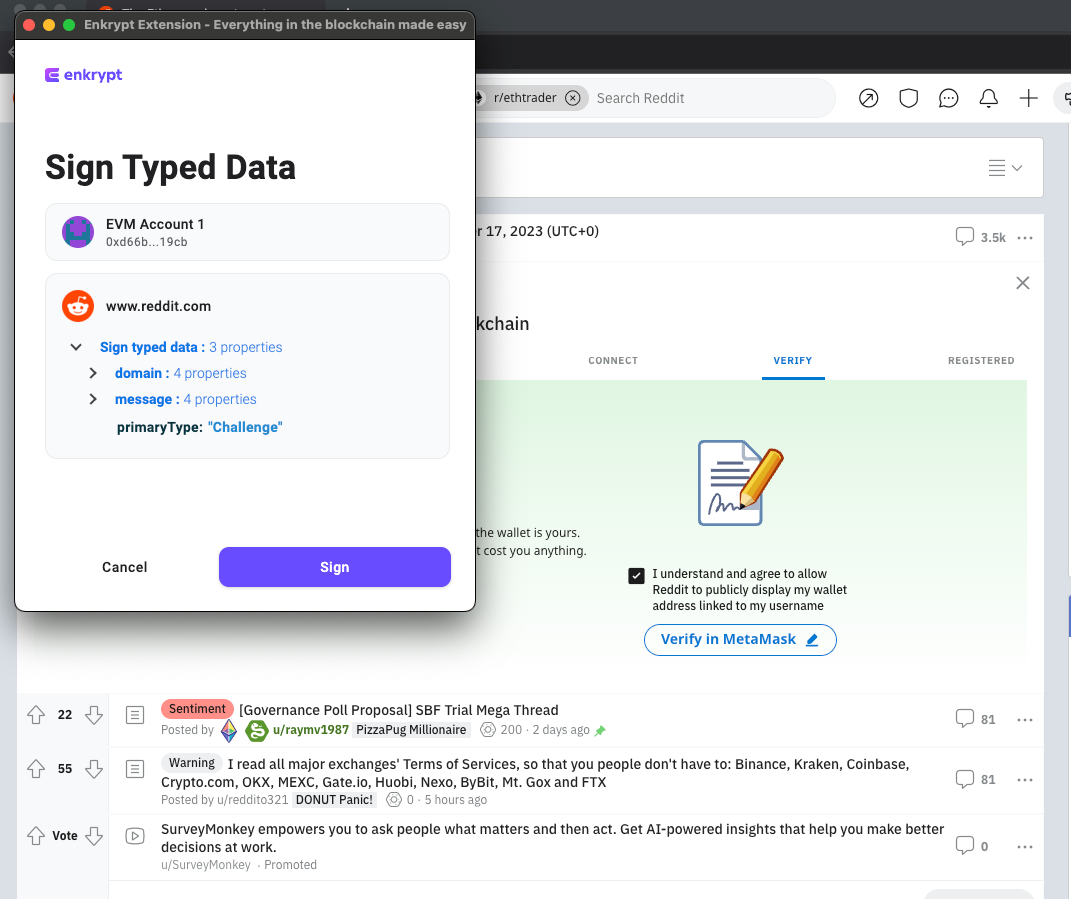Image resolution: width=1071 pixels, height=899 pixels.
Task: Click the www.reddit.com site label
Action: point(158,306)
